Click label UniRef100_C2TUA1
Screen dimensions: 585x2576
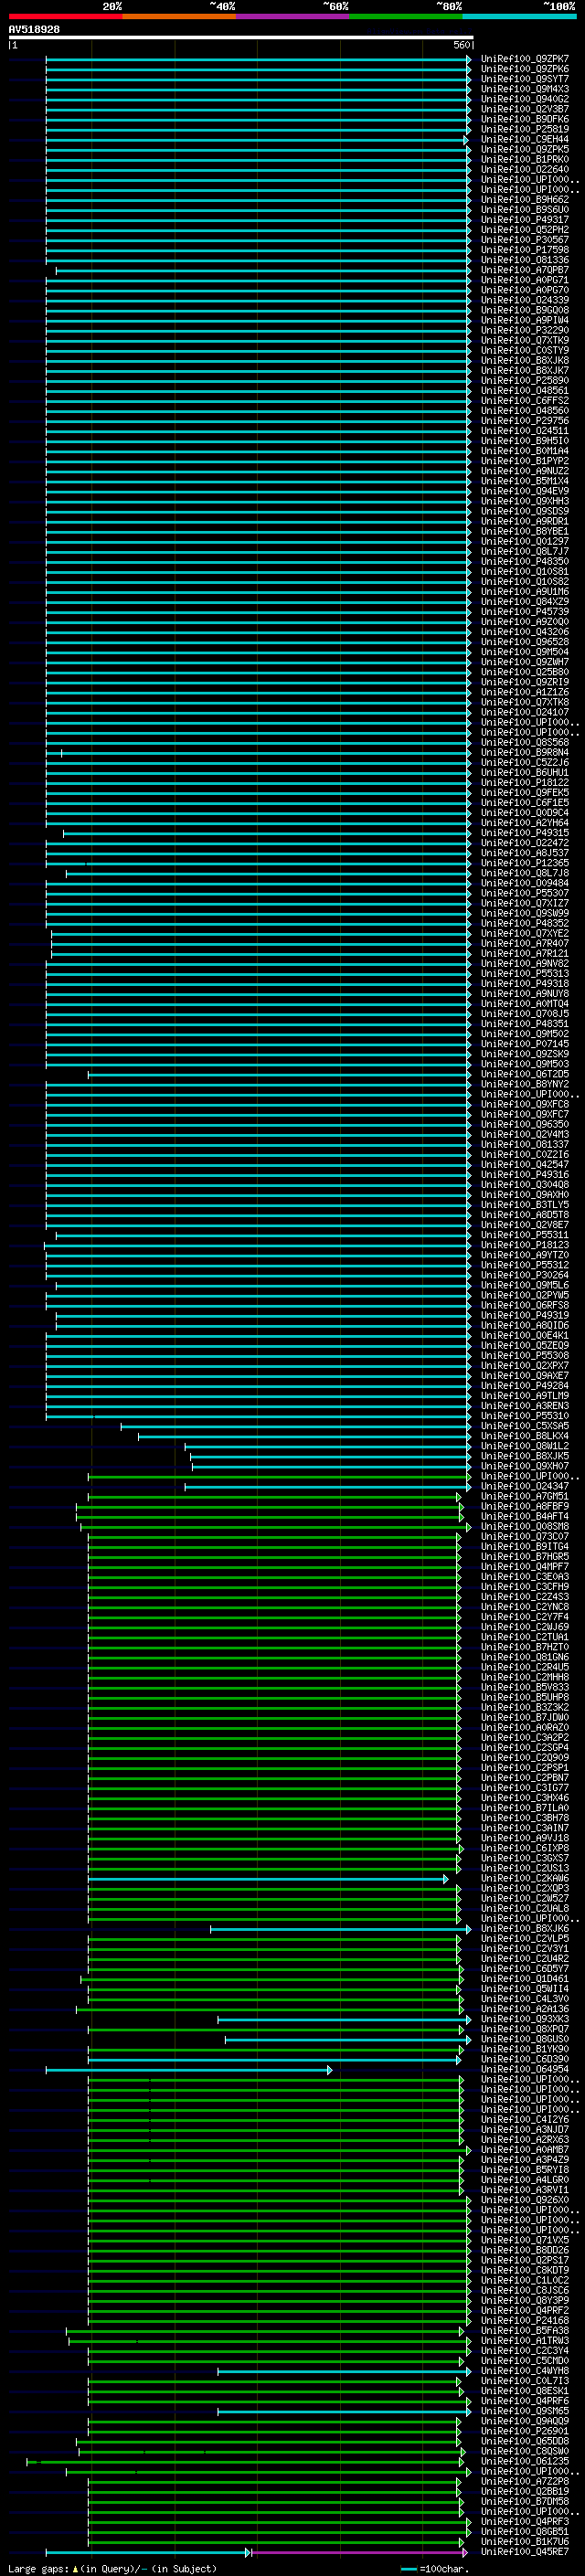[x=525, y=1637]
